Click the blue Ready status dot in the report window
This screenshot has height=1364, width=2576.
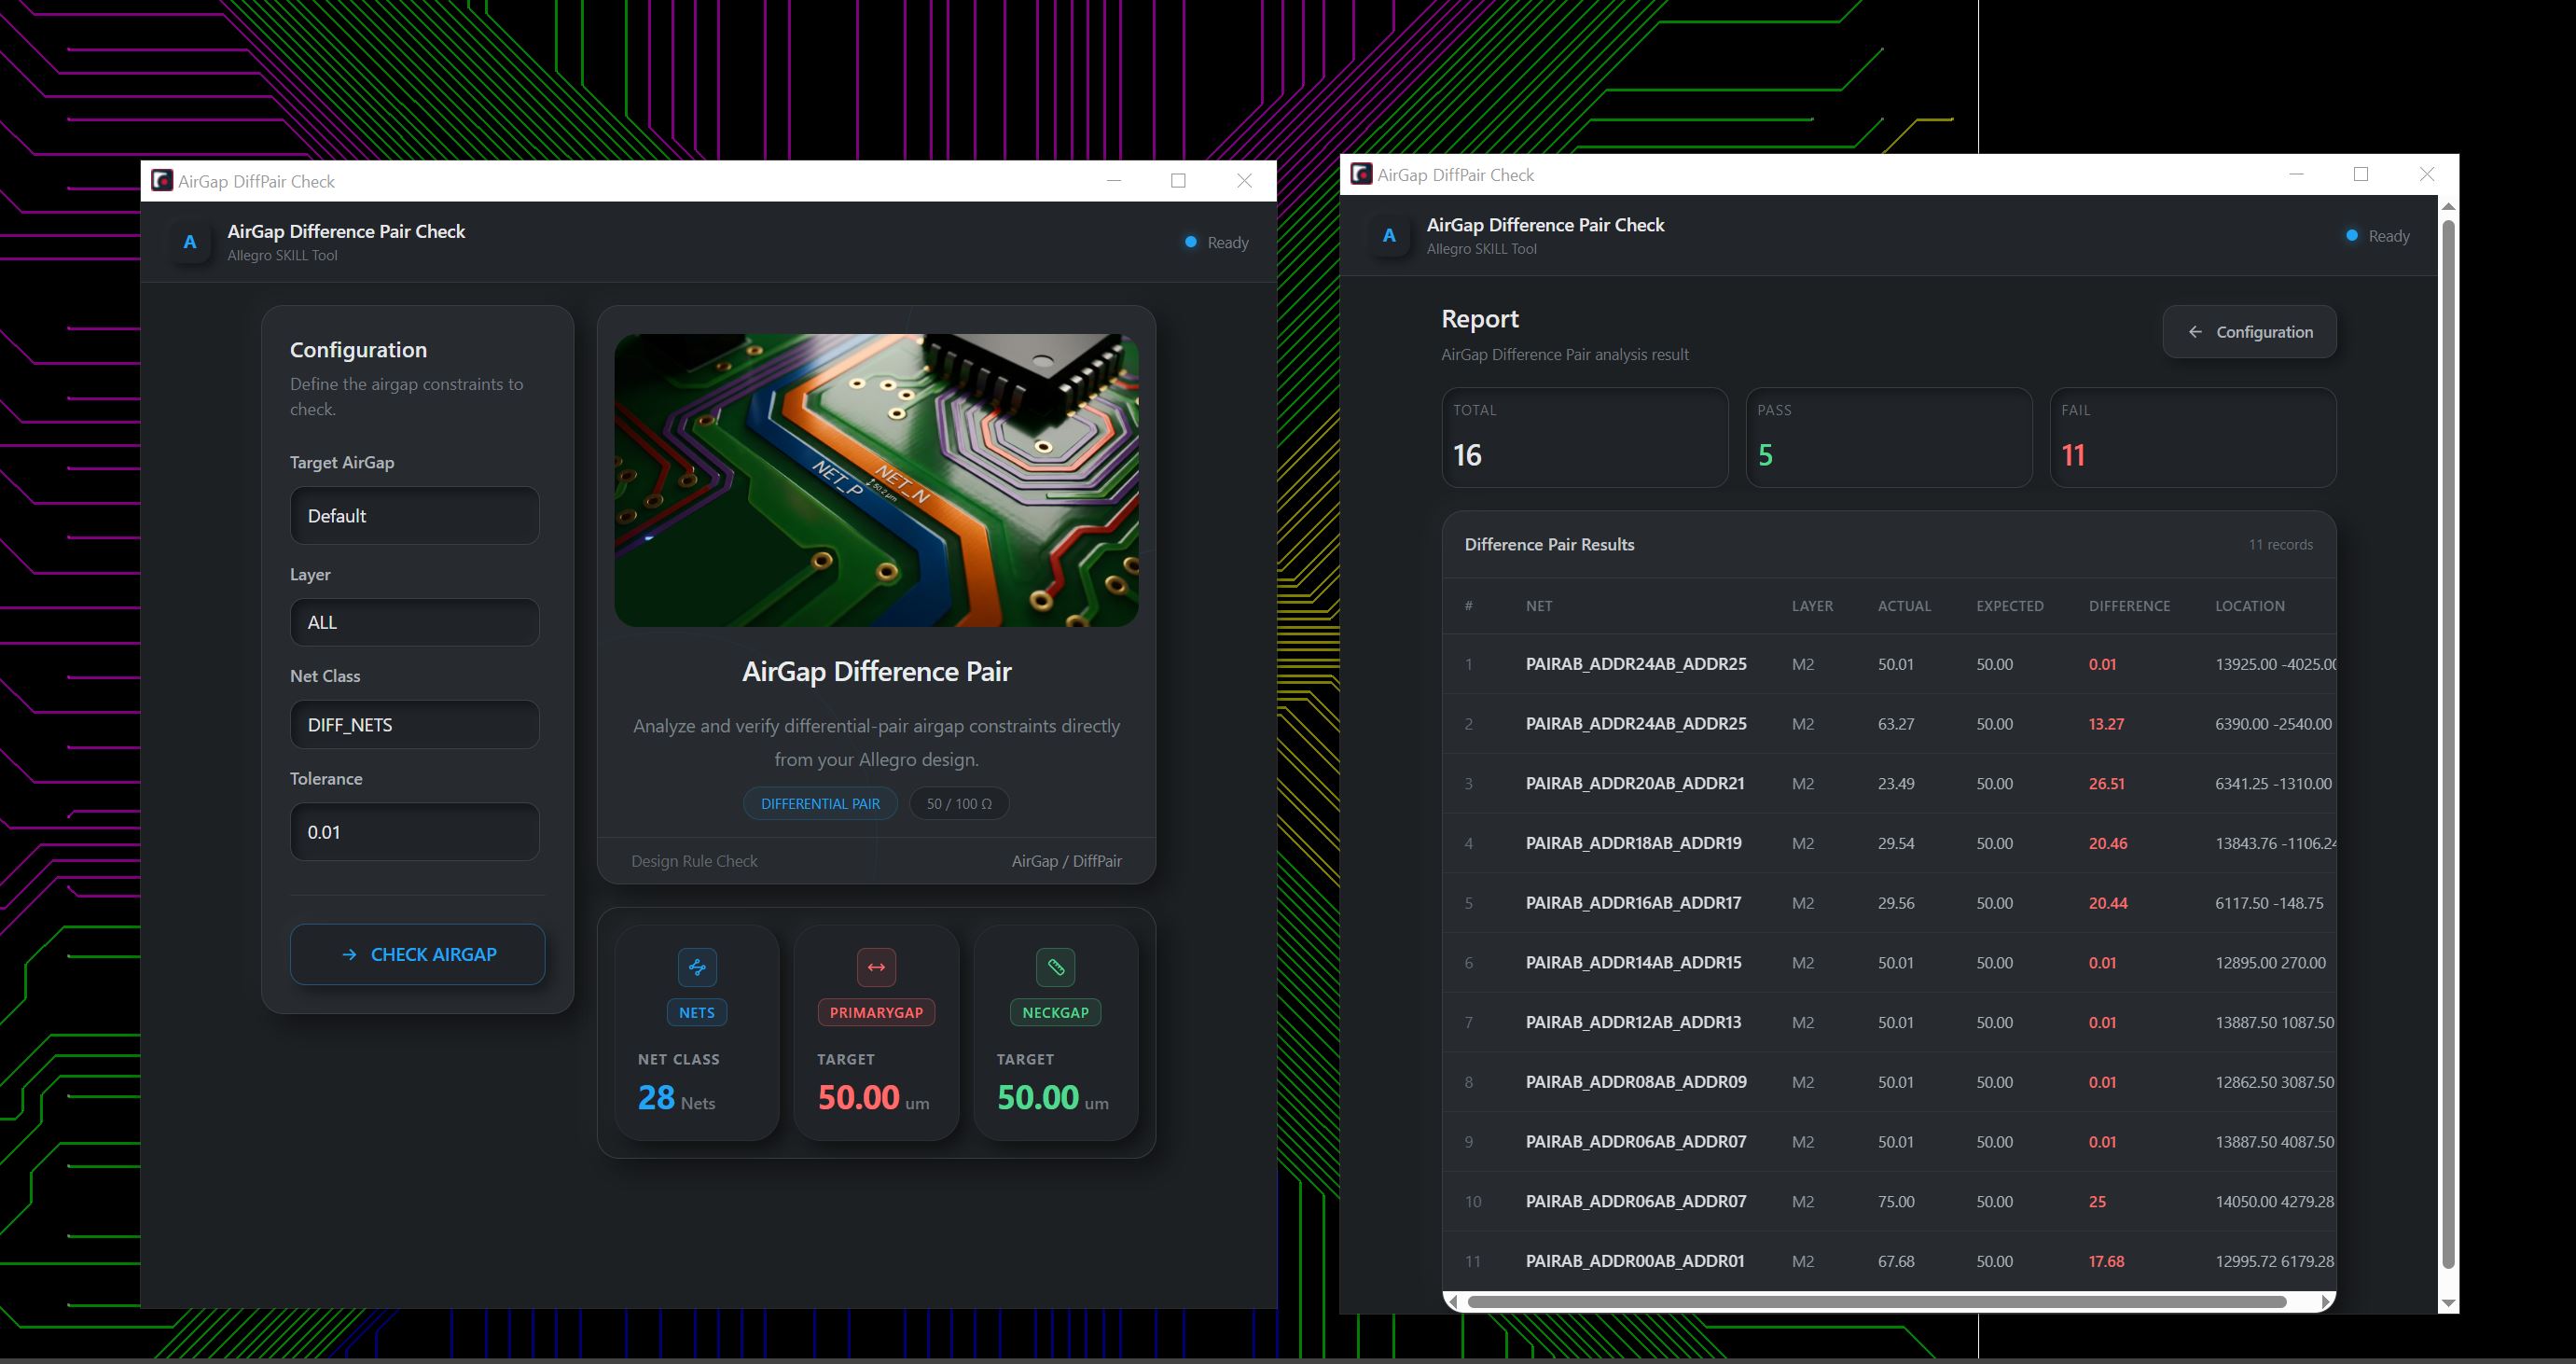point(2351,236)
